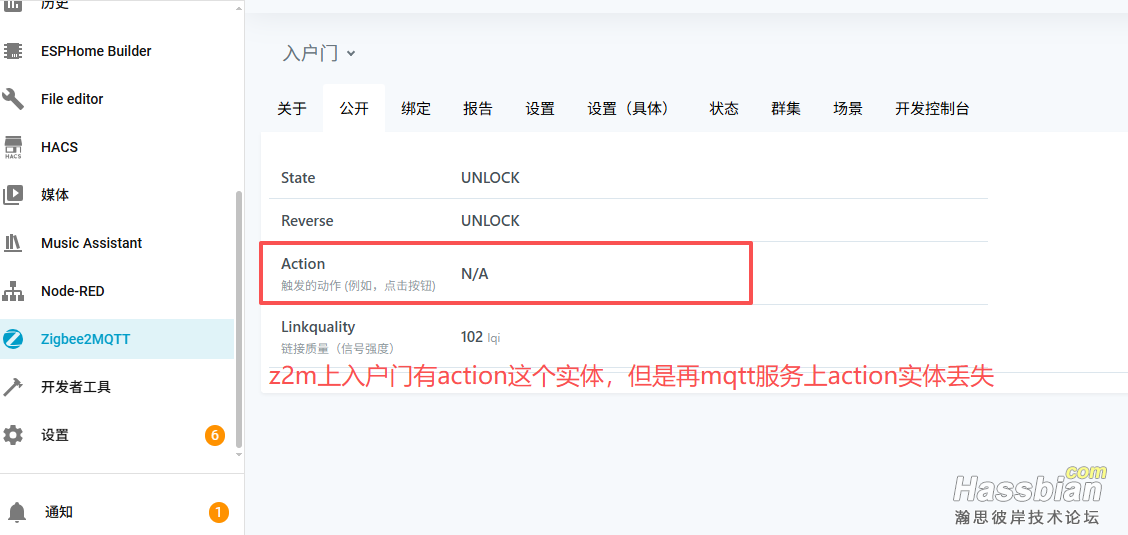Open the 群集 tab
Screen dimensions: 1128x535
786,109
